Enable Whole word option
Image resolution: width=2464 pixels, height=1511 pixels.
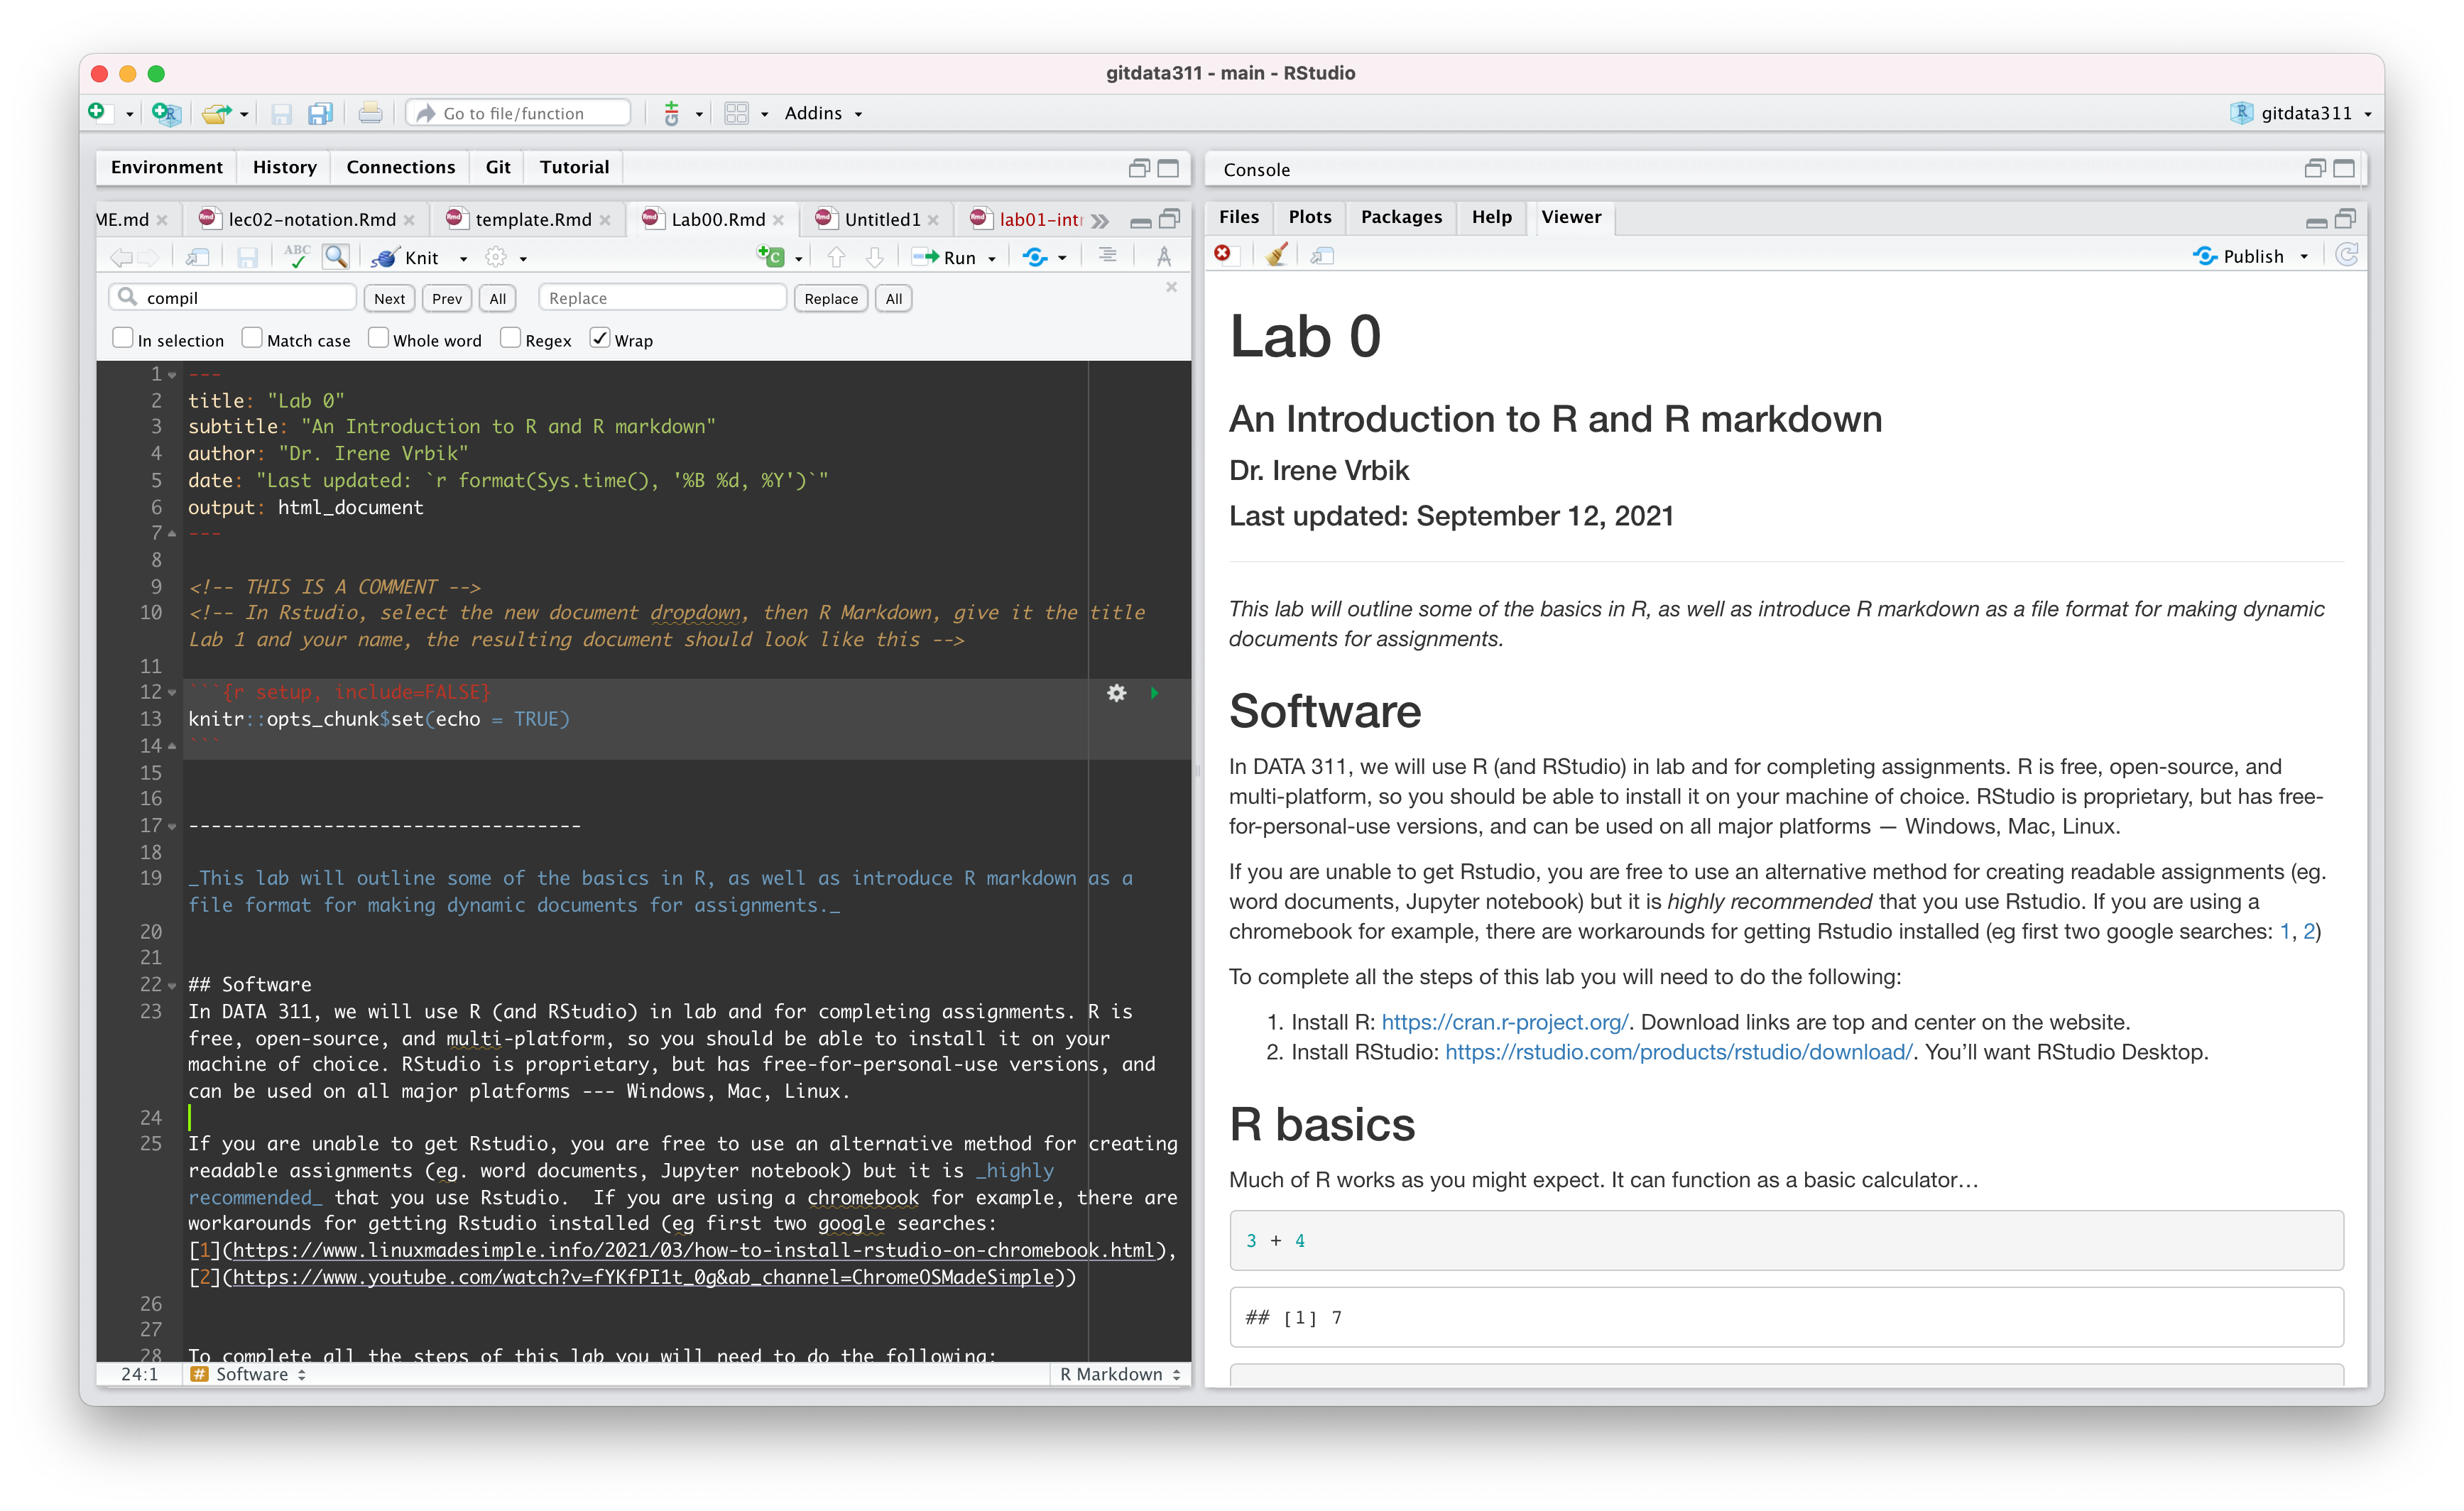pos(378,338)
